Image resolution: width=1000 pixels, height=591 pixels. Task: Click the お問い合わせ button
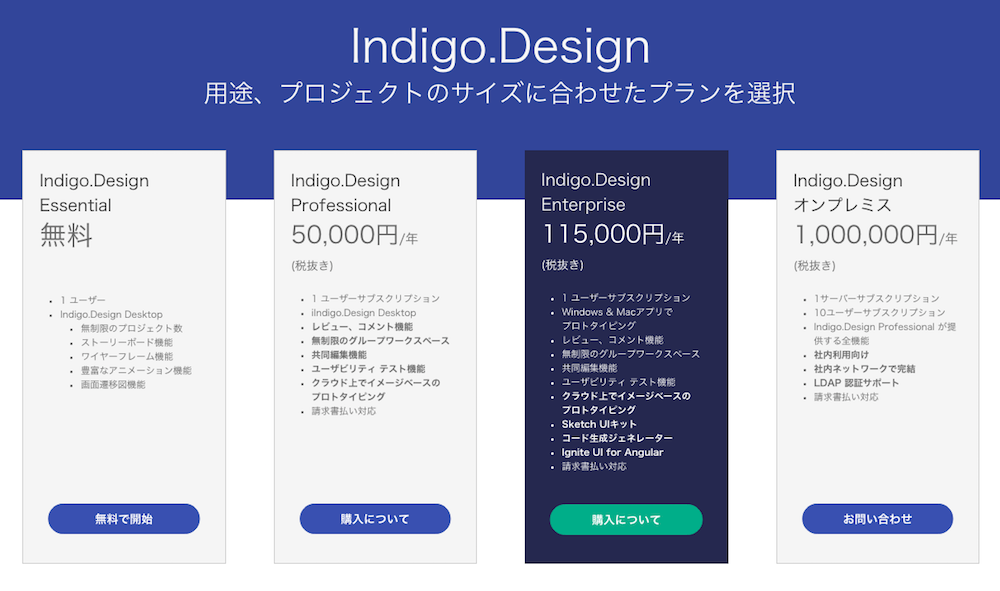coord(877,519)
